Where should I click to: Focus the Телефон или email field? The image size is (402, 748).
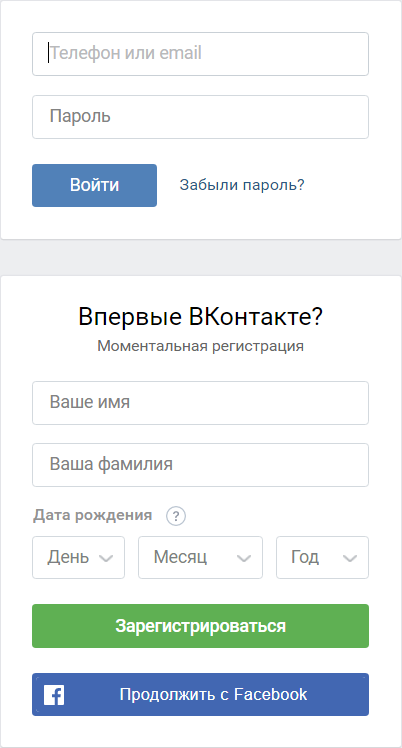pos(200,54)
